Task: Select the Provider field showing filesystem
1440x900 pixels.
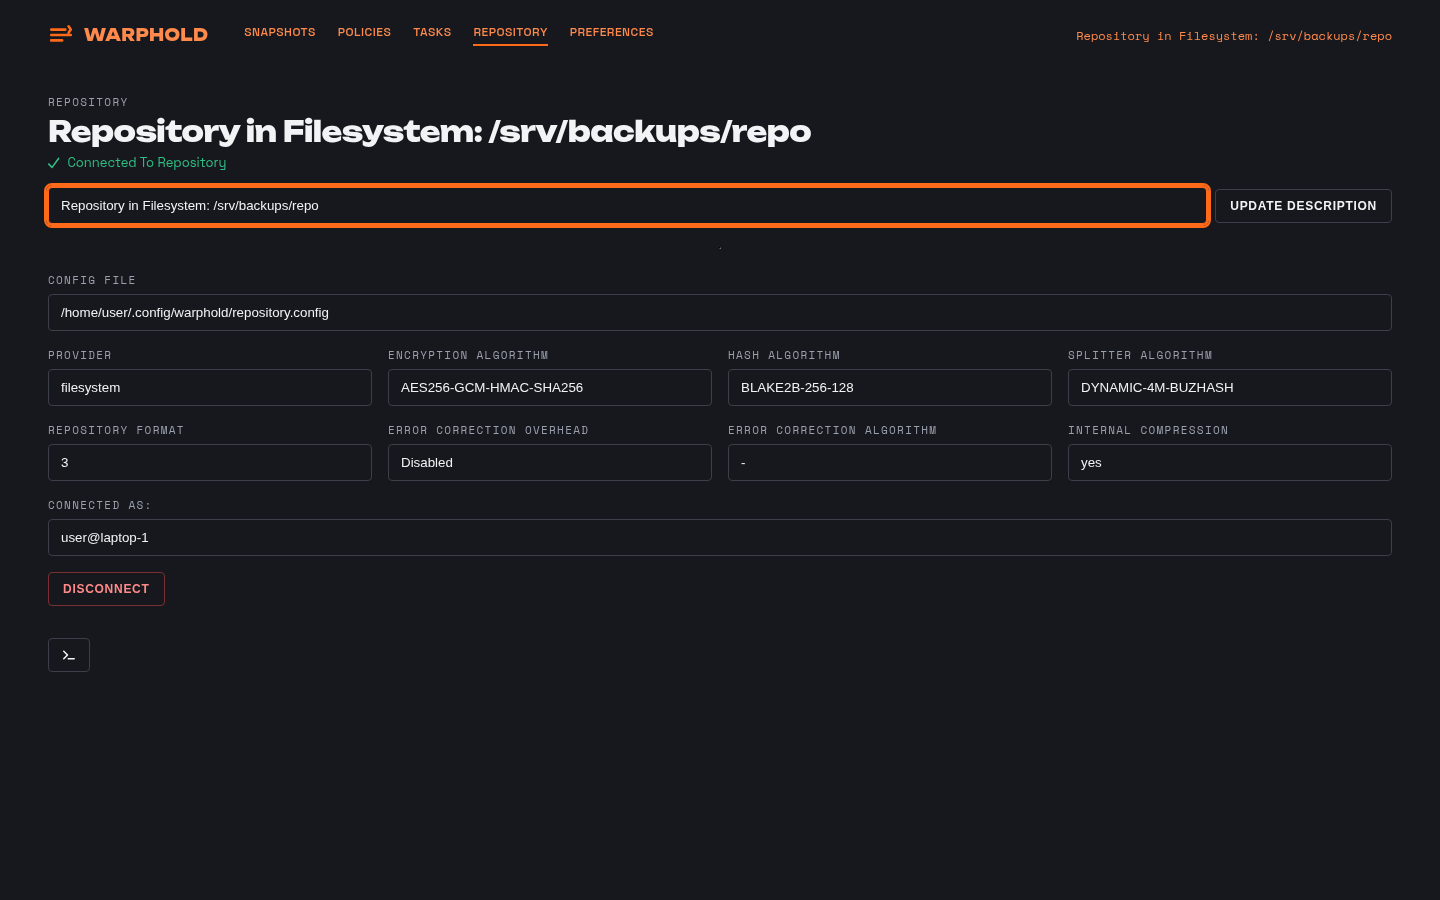Action: click(210, 388)
